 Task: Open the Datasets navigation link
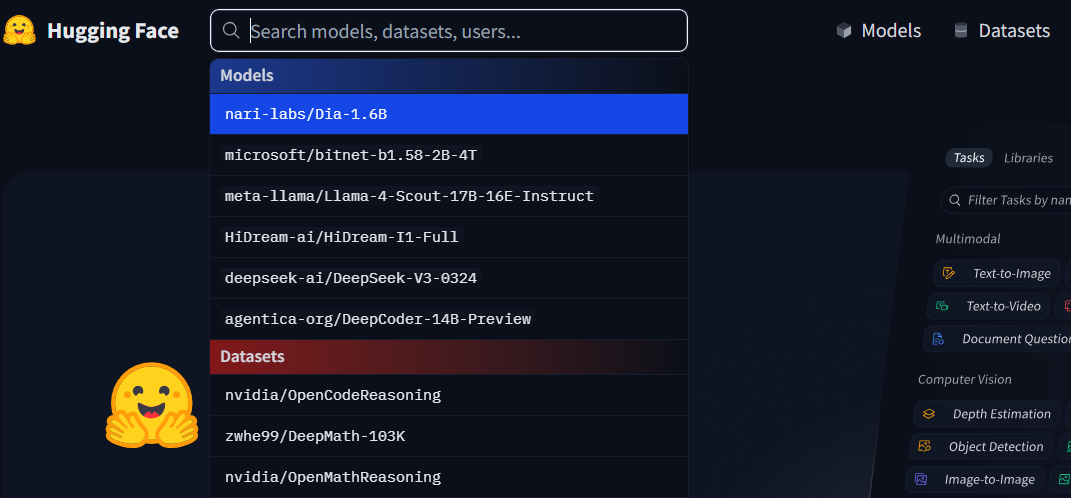tap(1014, 31)
